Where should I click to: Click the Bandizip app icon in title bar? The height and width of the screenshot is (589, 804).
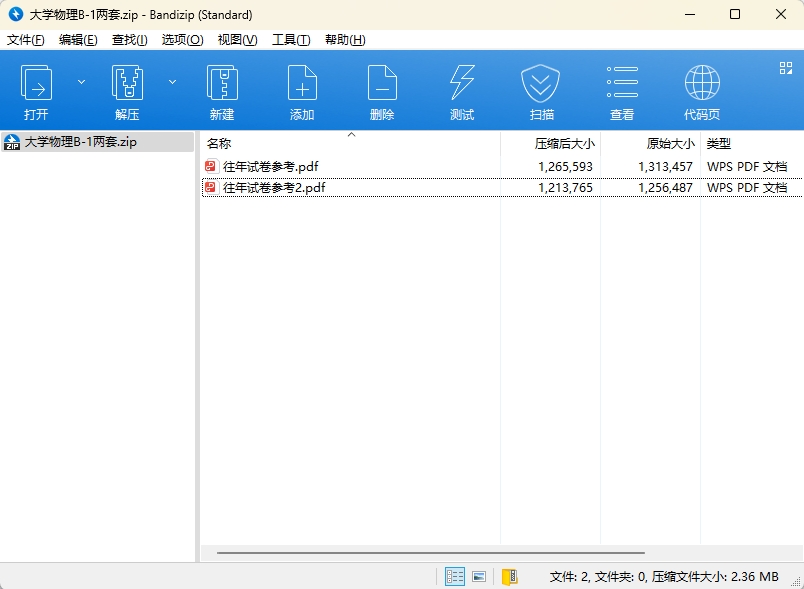[x=16, y=14]
